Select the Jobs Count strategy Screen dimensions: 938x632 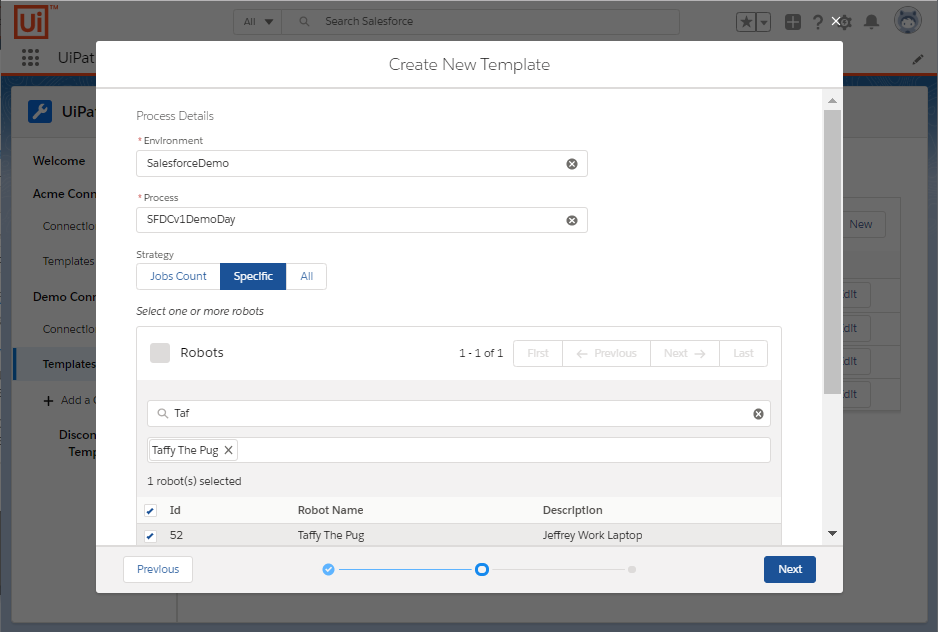tap(178, 277)
